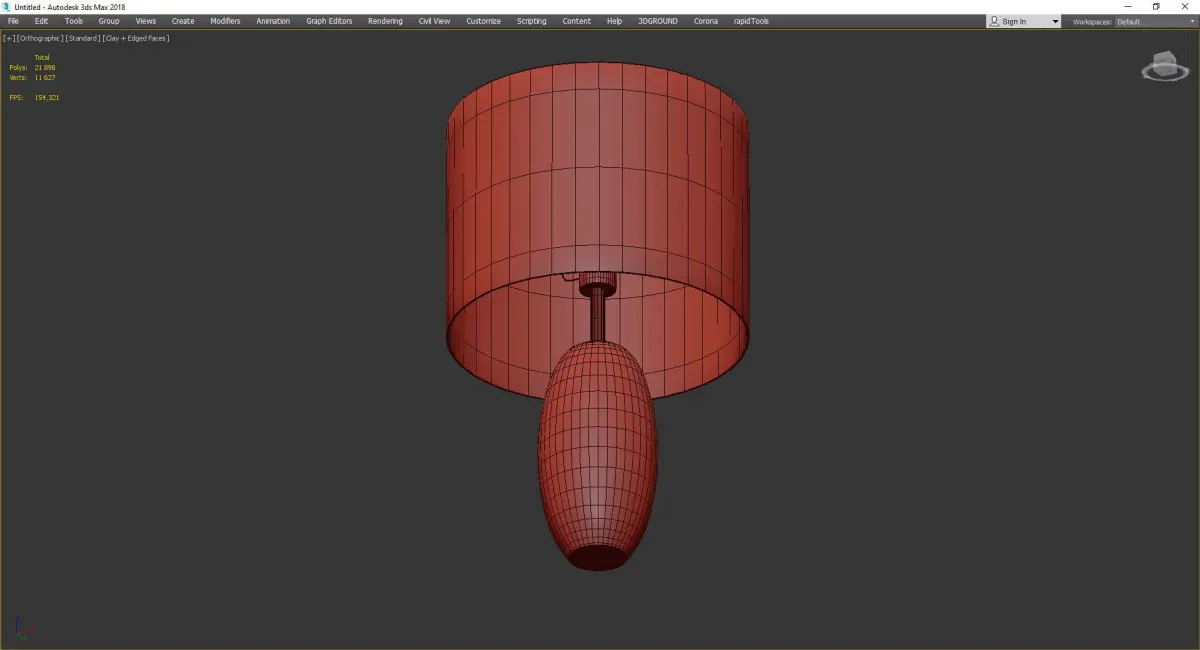Click the Polys count 21 898 text
This screenshot has height=650, width=1200.
pyautogui.click(x=45, y=67)
